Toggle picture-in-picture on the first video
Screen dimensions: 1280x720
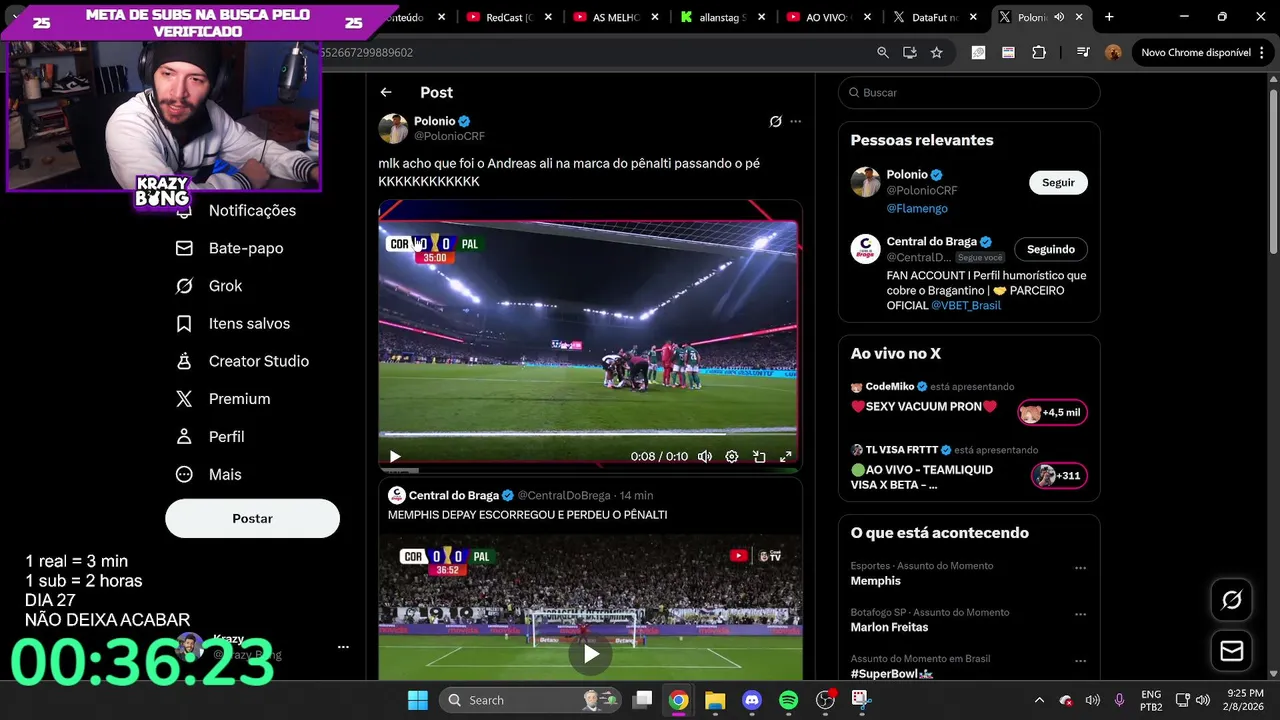759,456
